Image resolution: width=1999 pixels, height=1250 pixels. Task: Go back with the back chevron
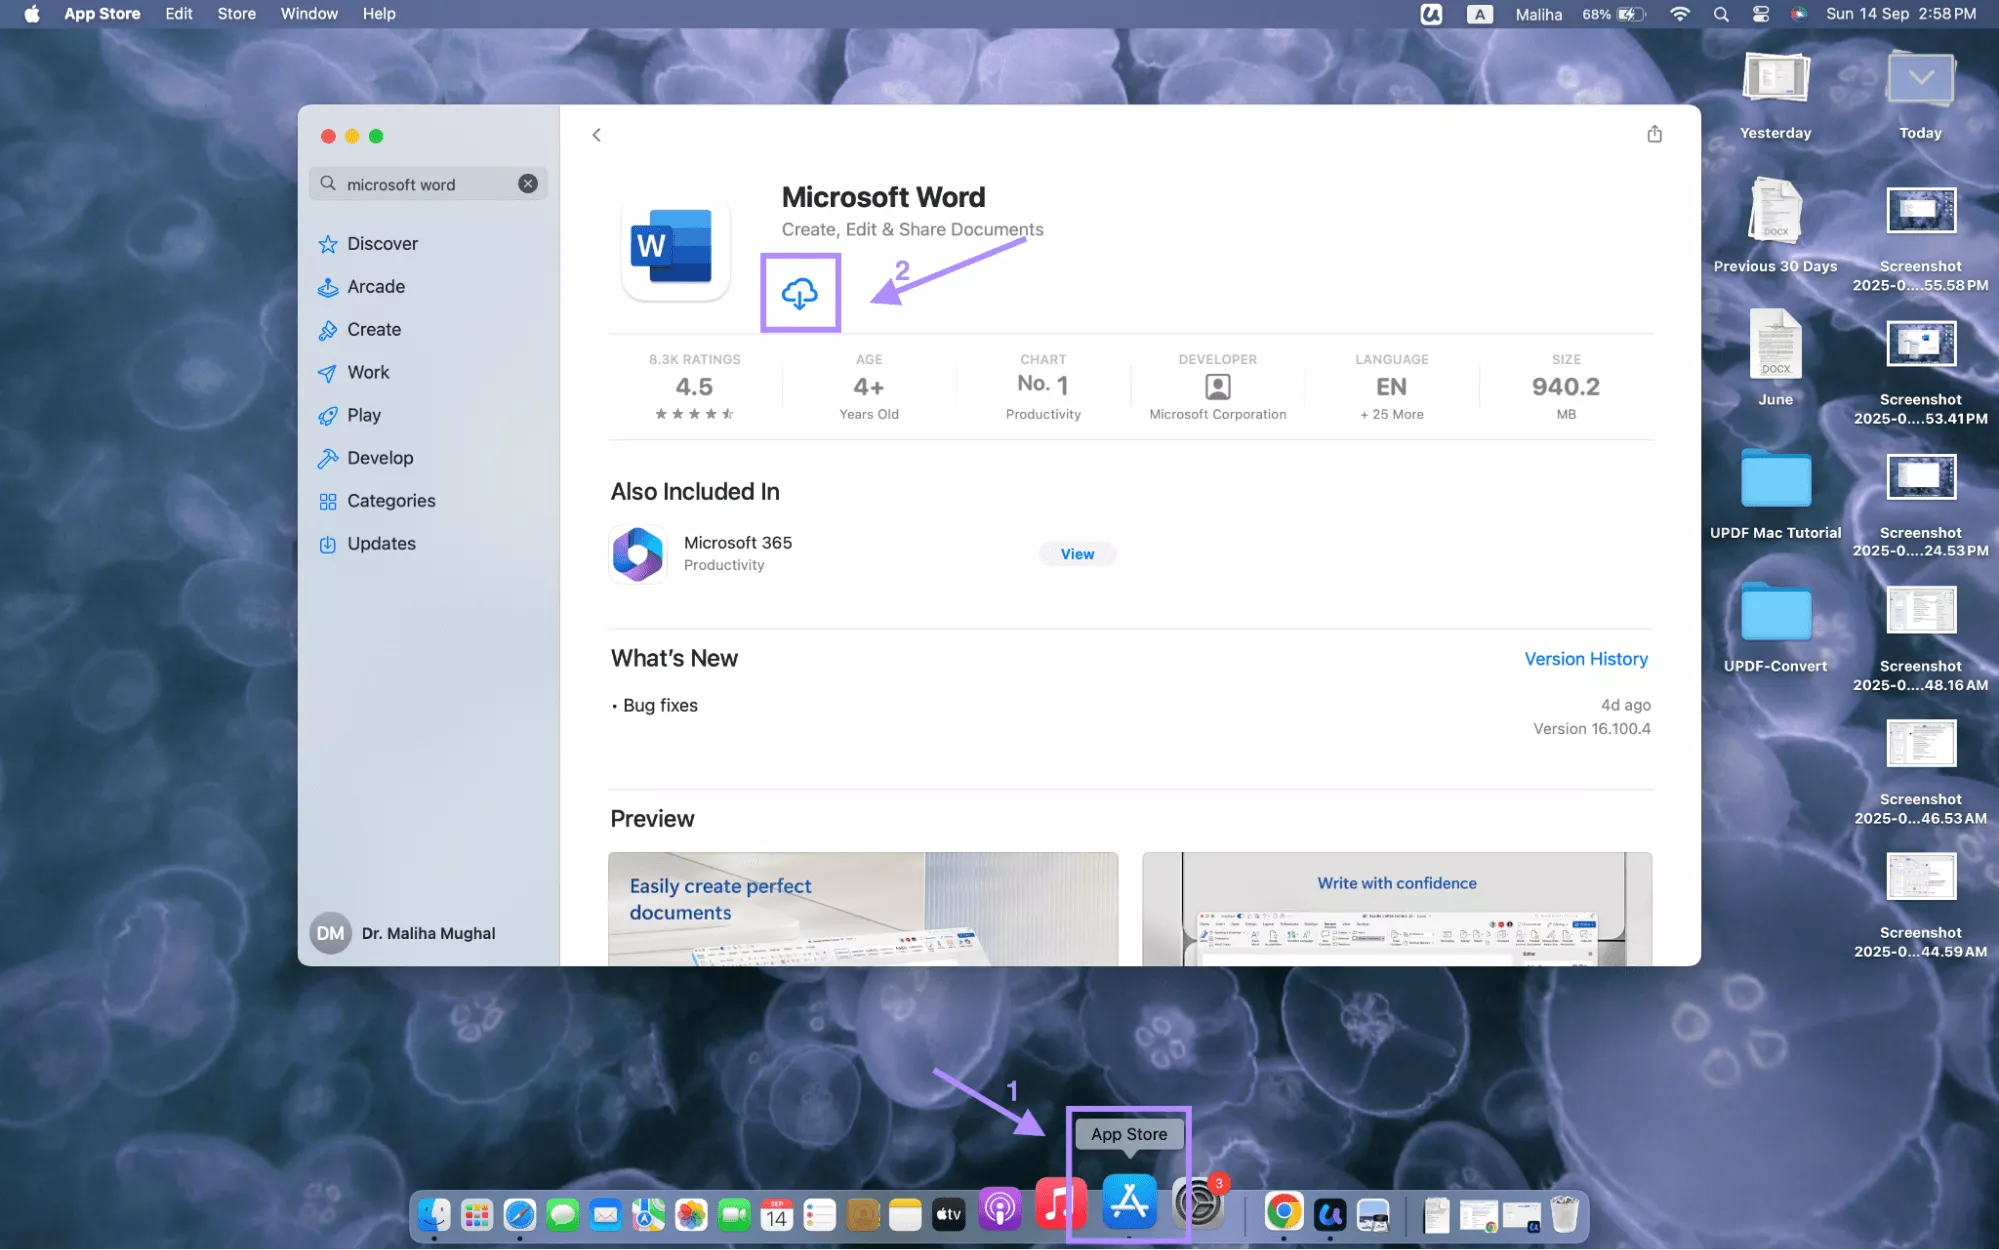[596, 135]
